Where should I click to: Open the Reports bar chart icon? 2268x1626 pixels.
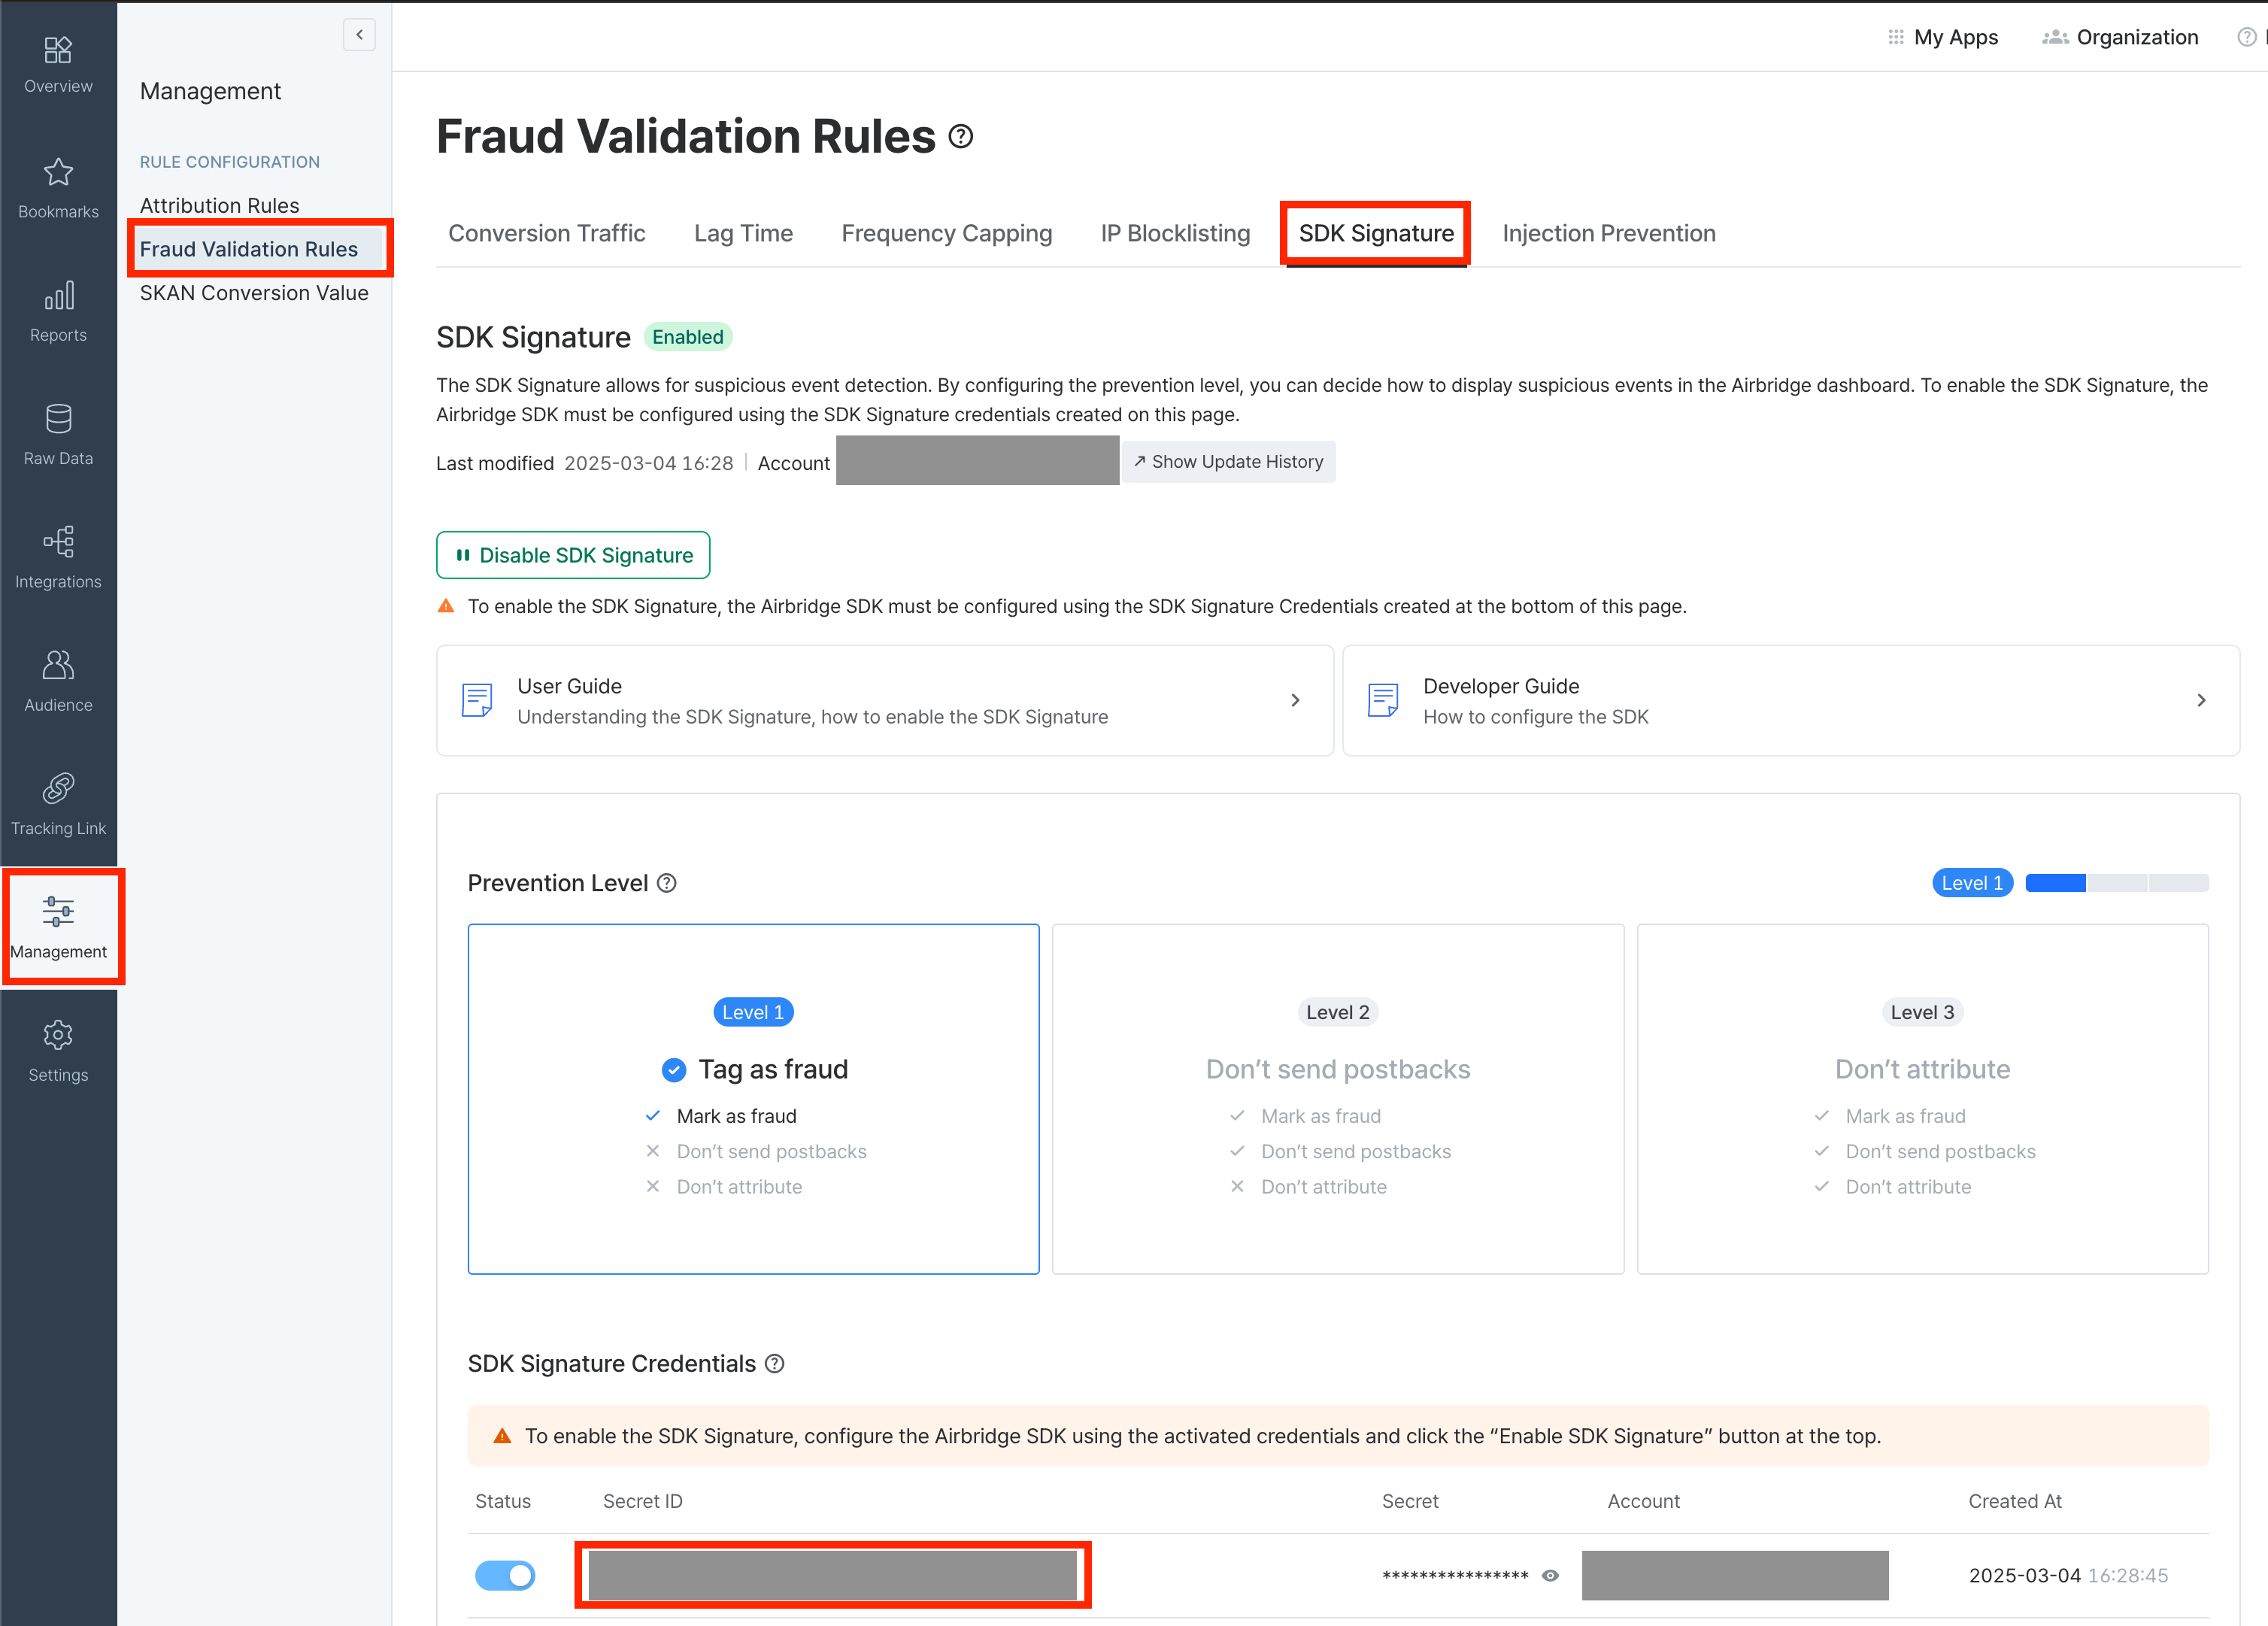[x=58, y=296]
